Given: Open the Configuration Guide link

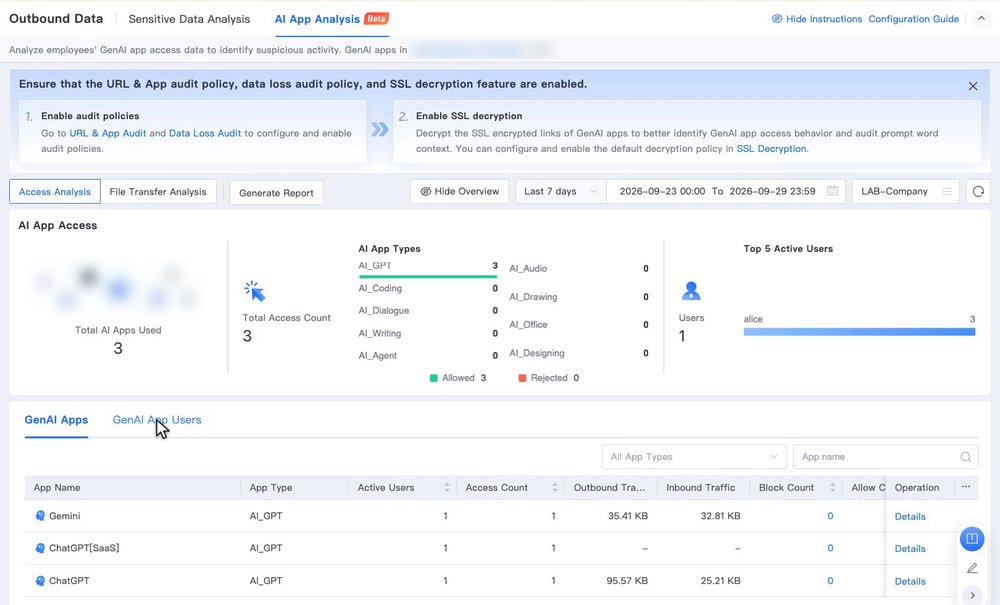Looking at the screenshot, I should point(913,19).
